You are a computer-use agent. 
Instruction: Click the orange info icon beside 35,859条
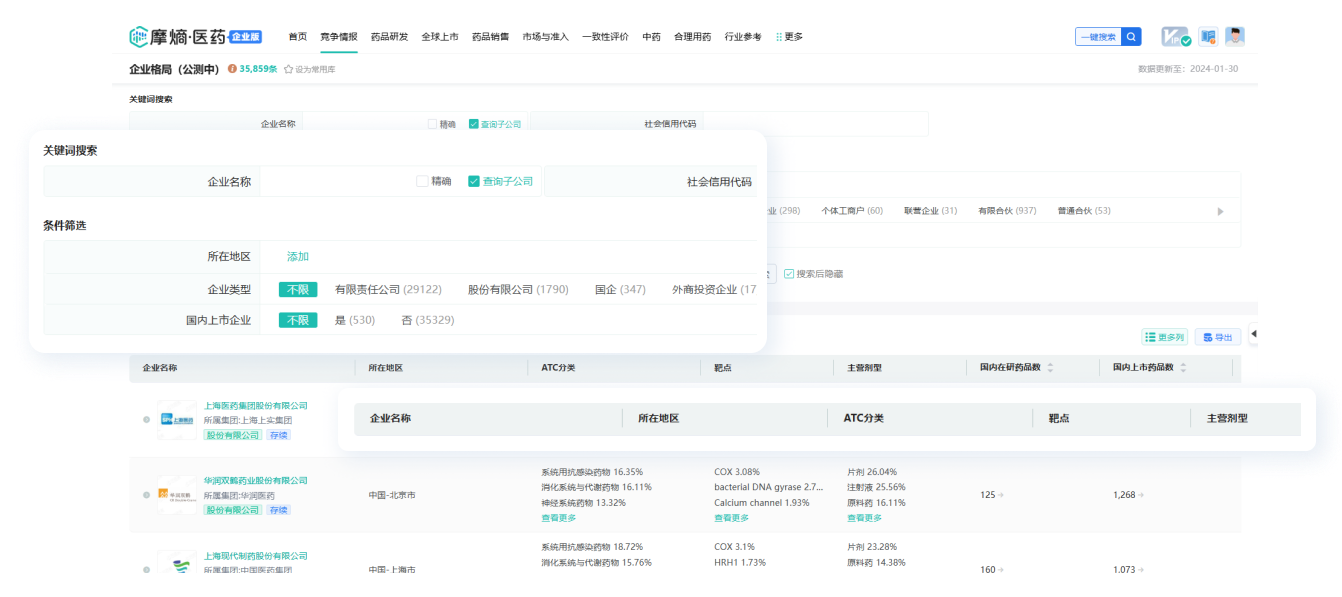point(232,69)
